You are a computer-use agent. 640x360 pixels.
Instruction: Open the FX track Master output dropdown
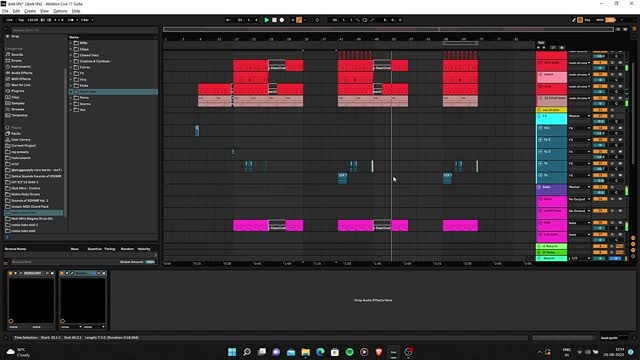580,116
